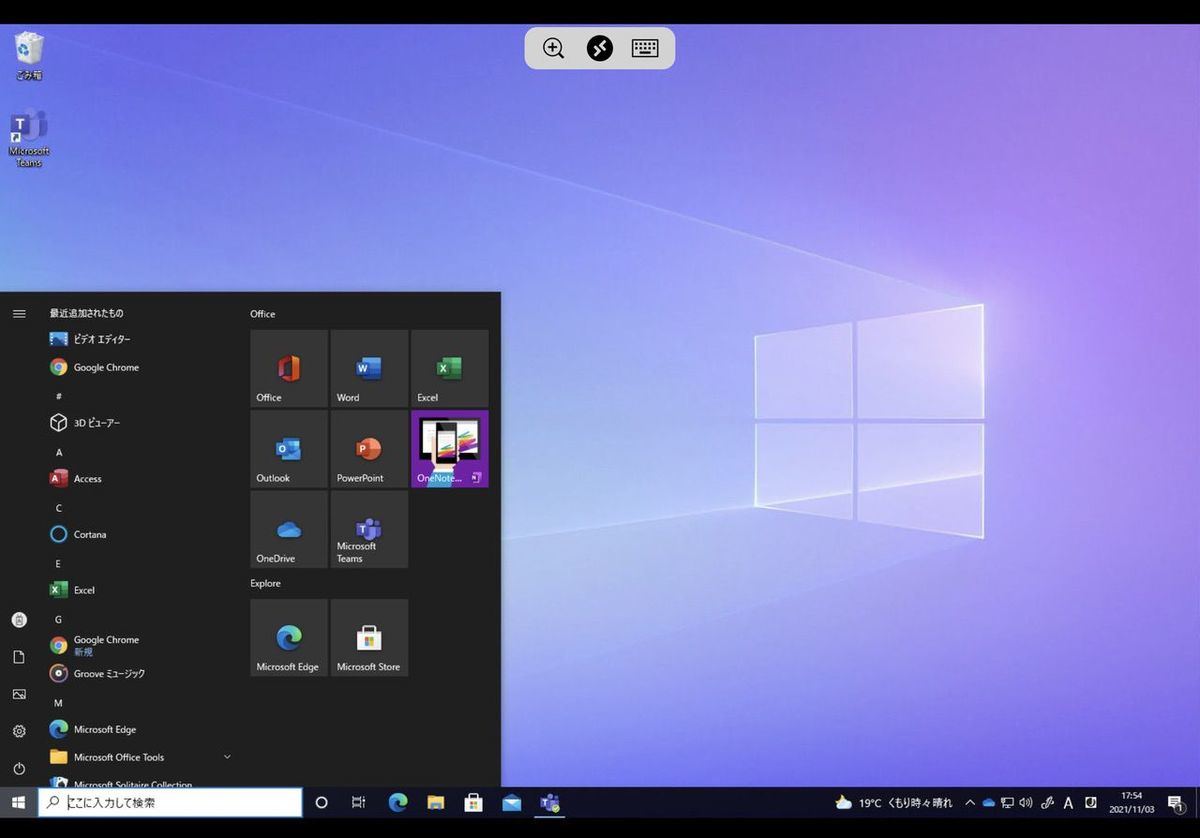The image size is (1200, 838).
Task: Open the Excel tile in the Office group
Action: pyautogui.click(x=450, y=368)
